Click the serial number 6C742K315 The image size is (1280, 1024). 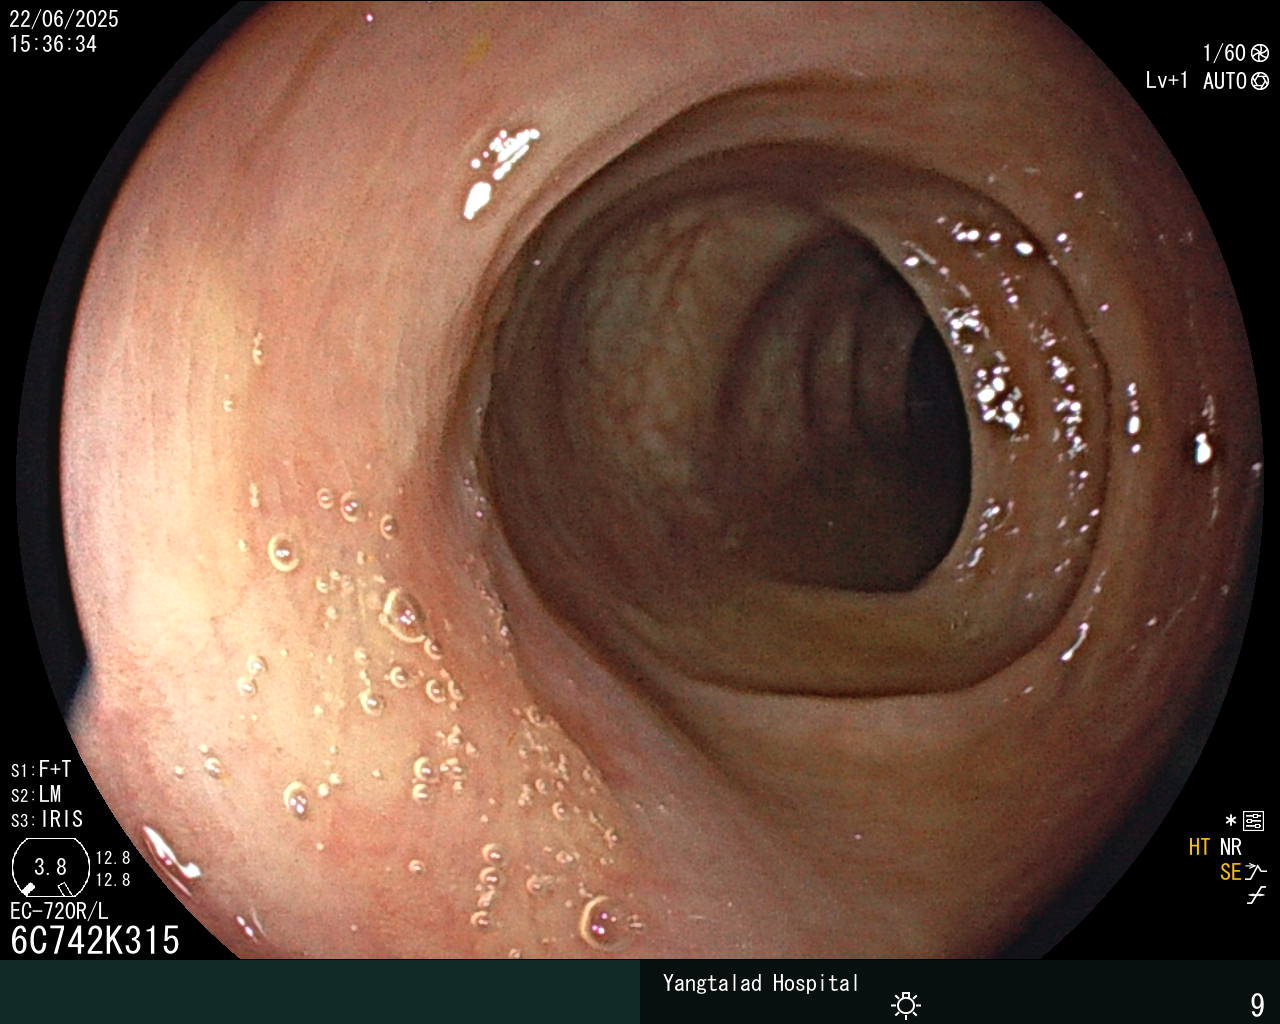pos(95,941)
